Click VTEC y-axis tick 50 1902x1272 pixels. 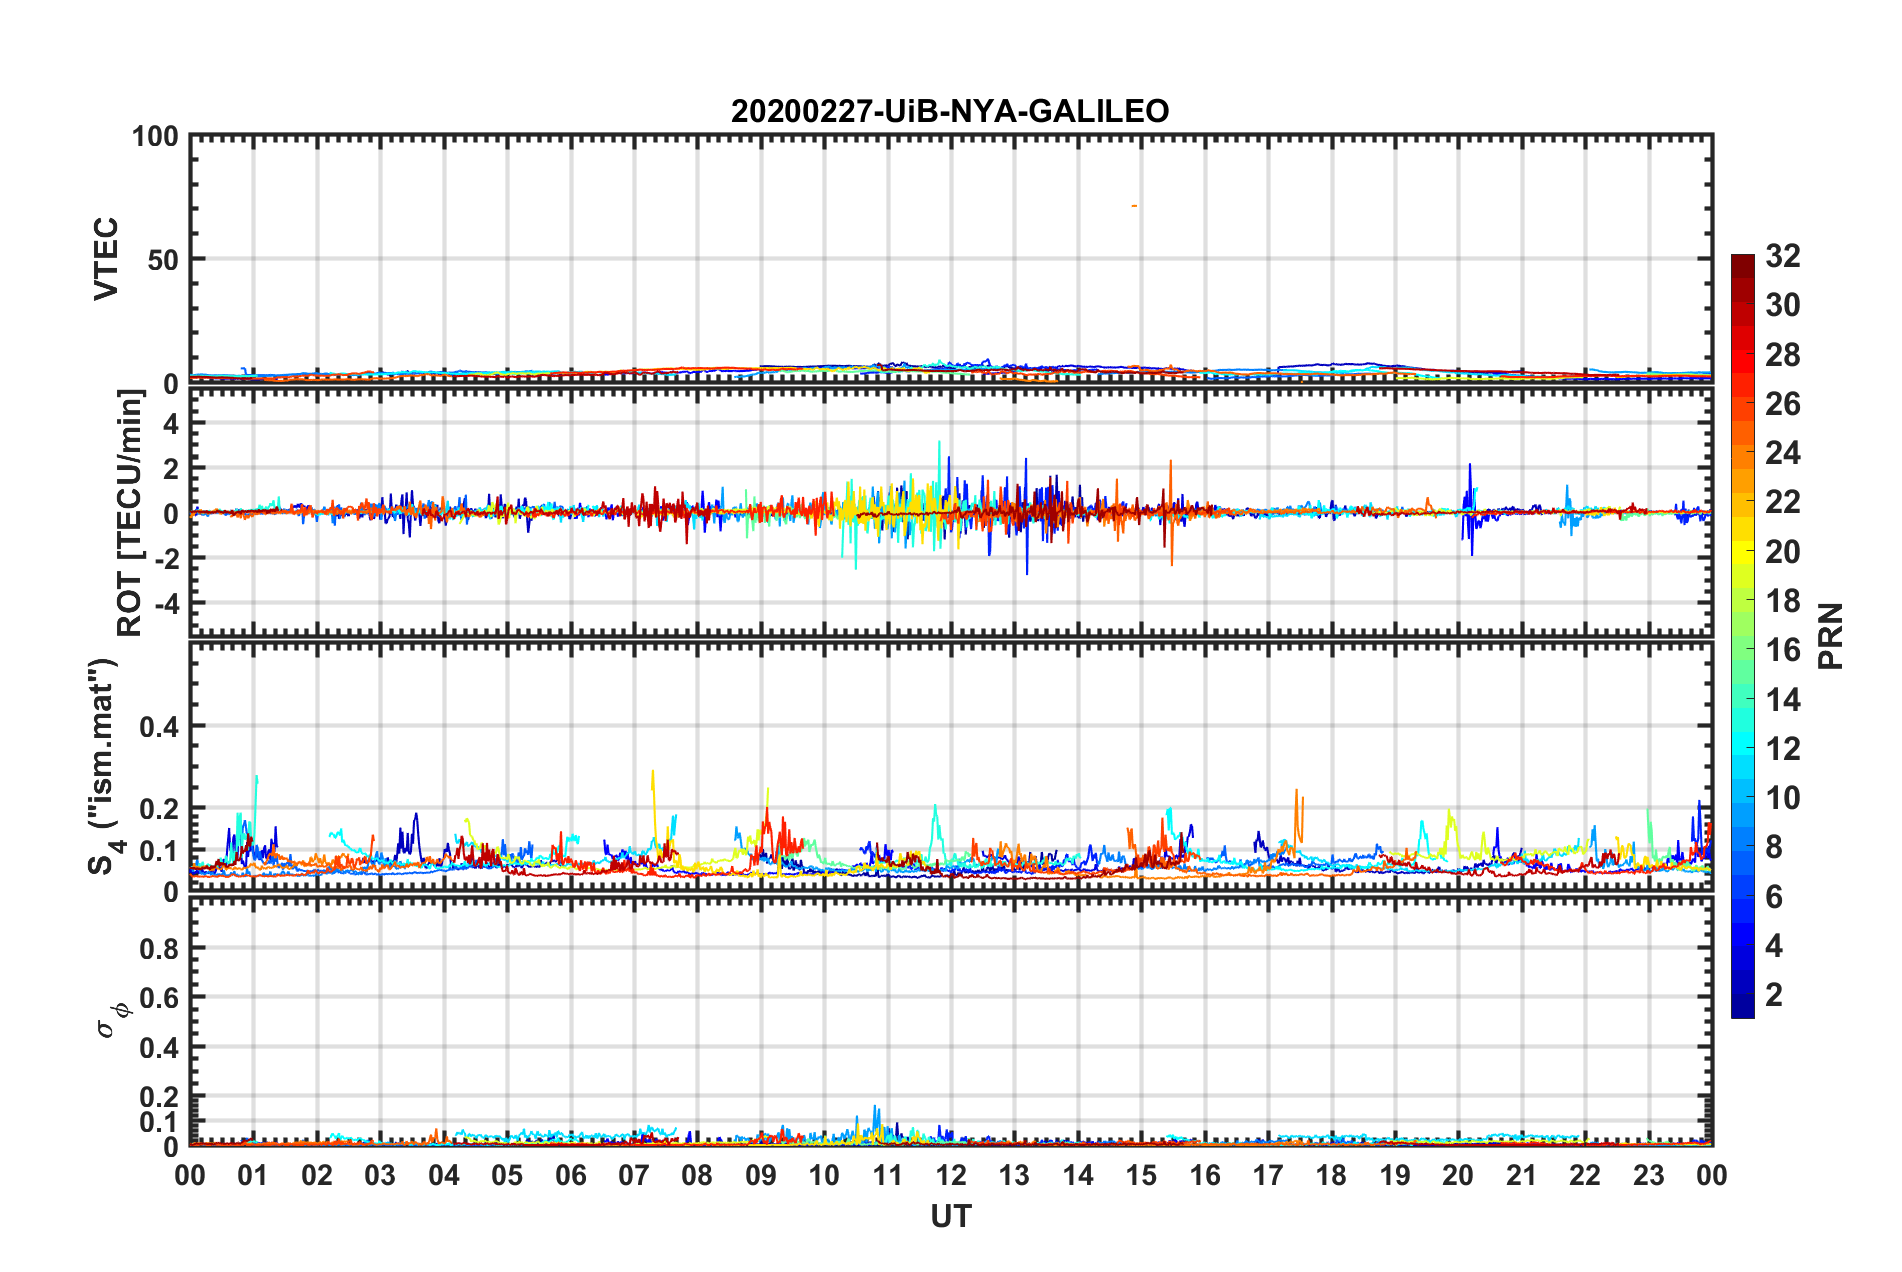(163, 260)
